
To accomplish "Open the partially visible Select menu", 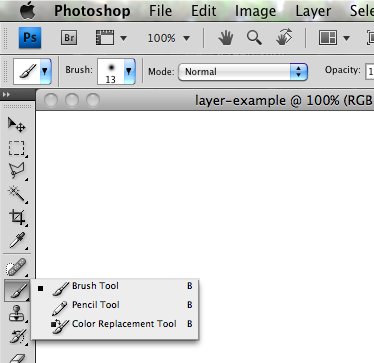I will click(x=362, y=11).
